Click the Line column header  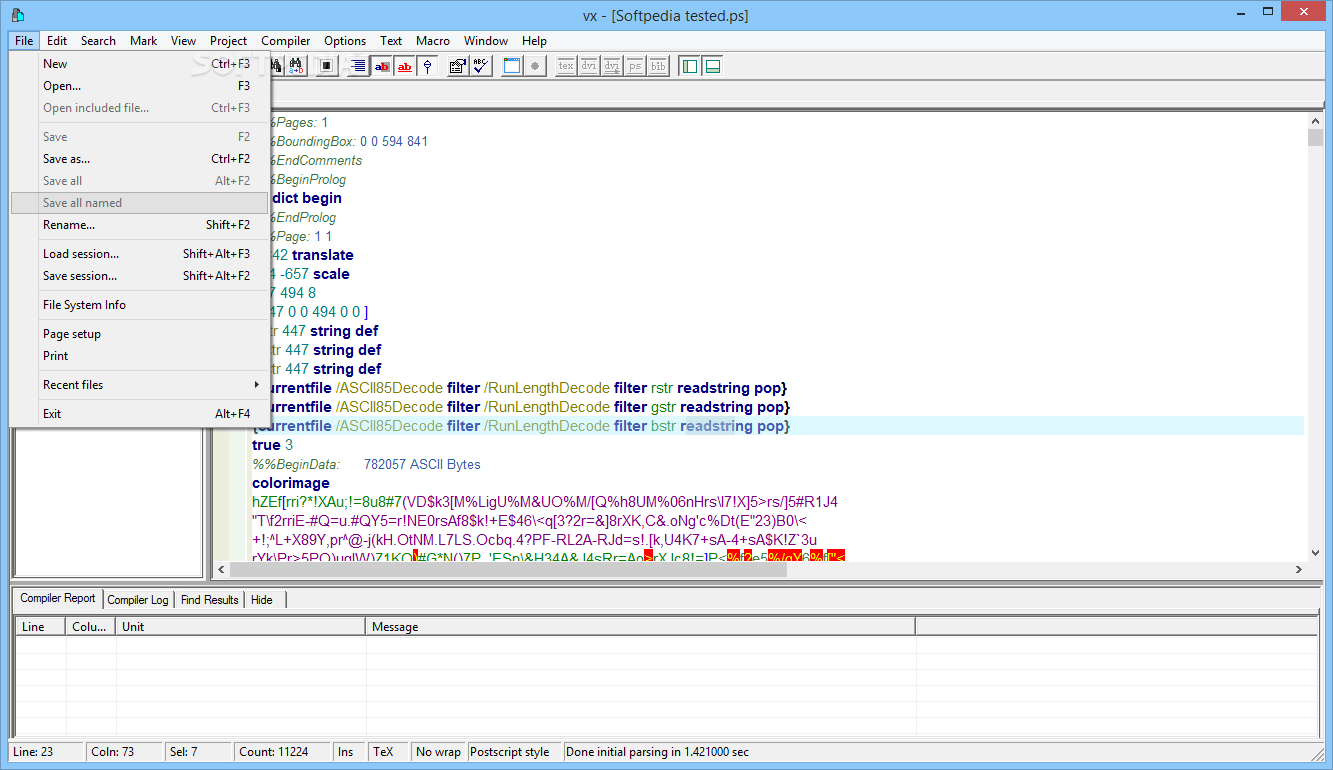click(41, 627)
